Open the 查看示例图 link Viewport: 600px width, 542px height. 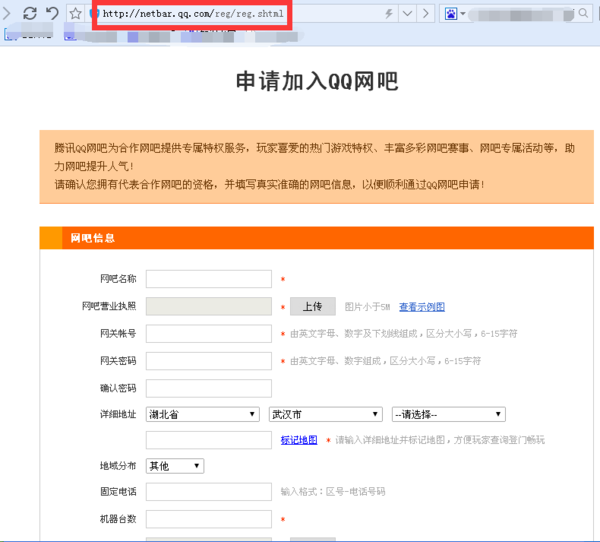tap(422, 307)
